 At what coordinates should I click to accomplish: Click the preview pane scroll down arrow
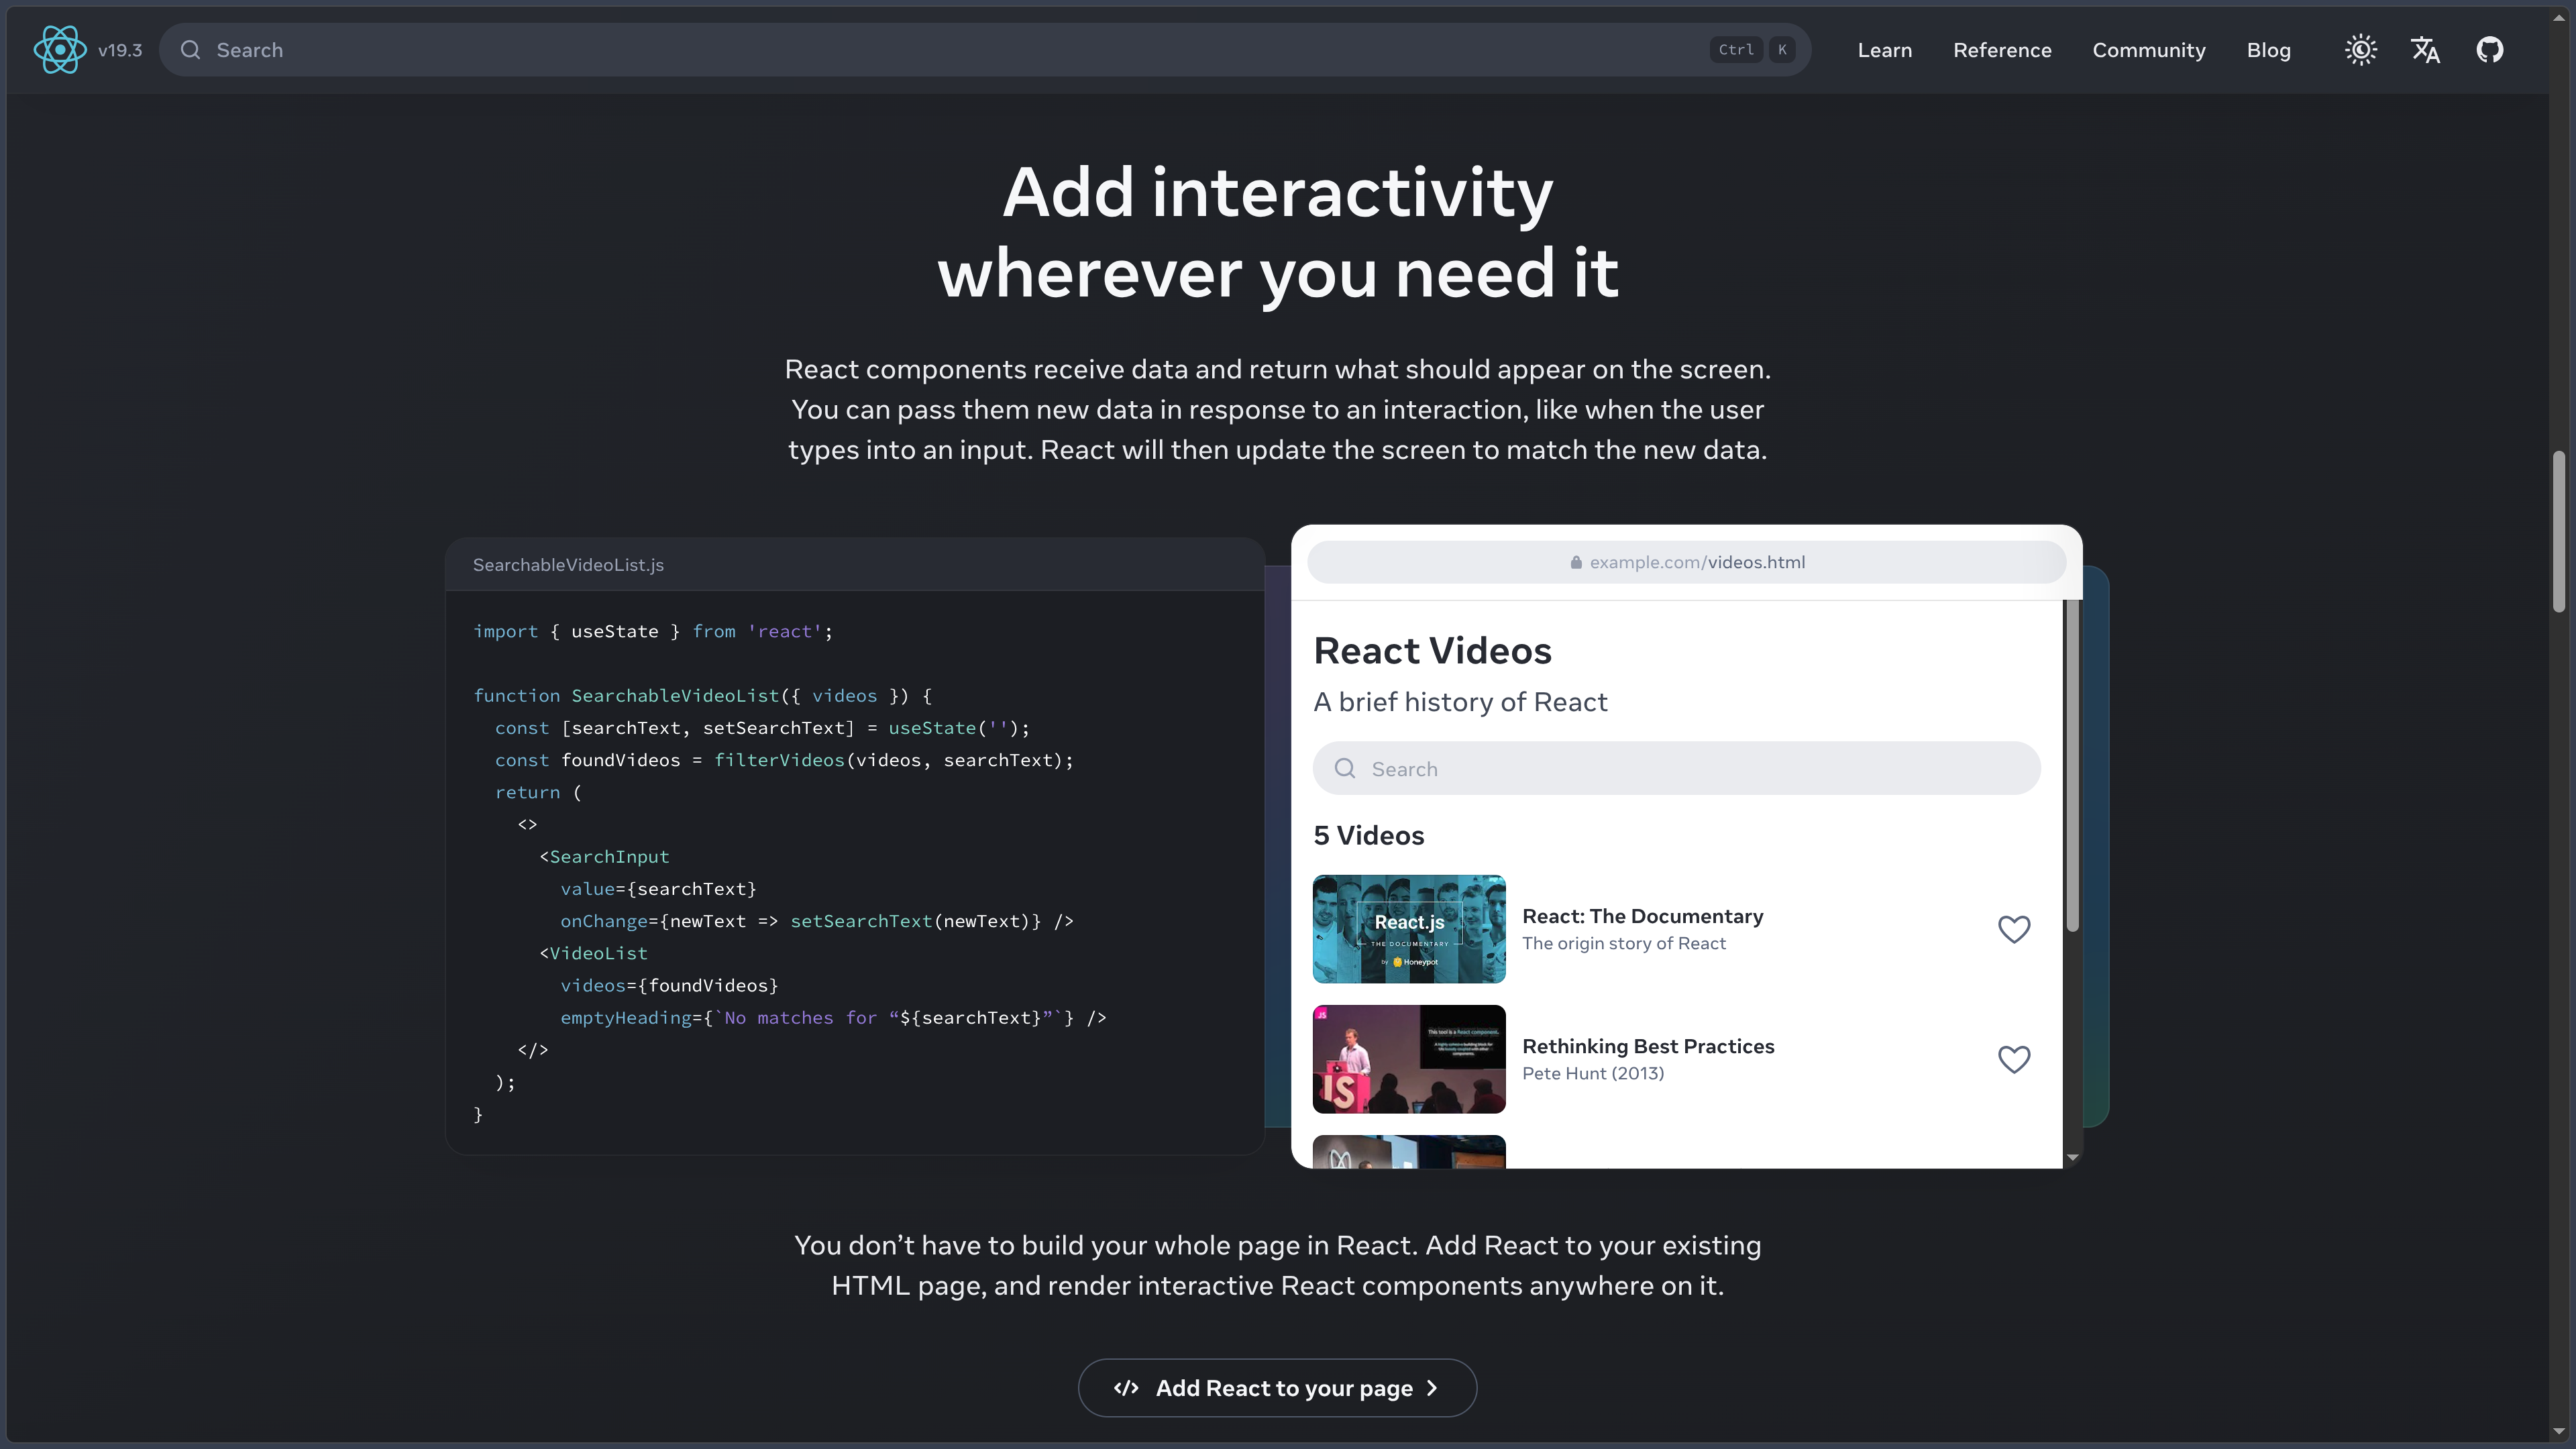pos(2072,1157)
